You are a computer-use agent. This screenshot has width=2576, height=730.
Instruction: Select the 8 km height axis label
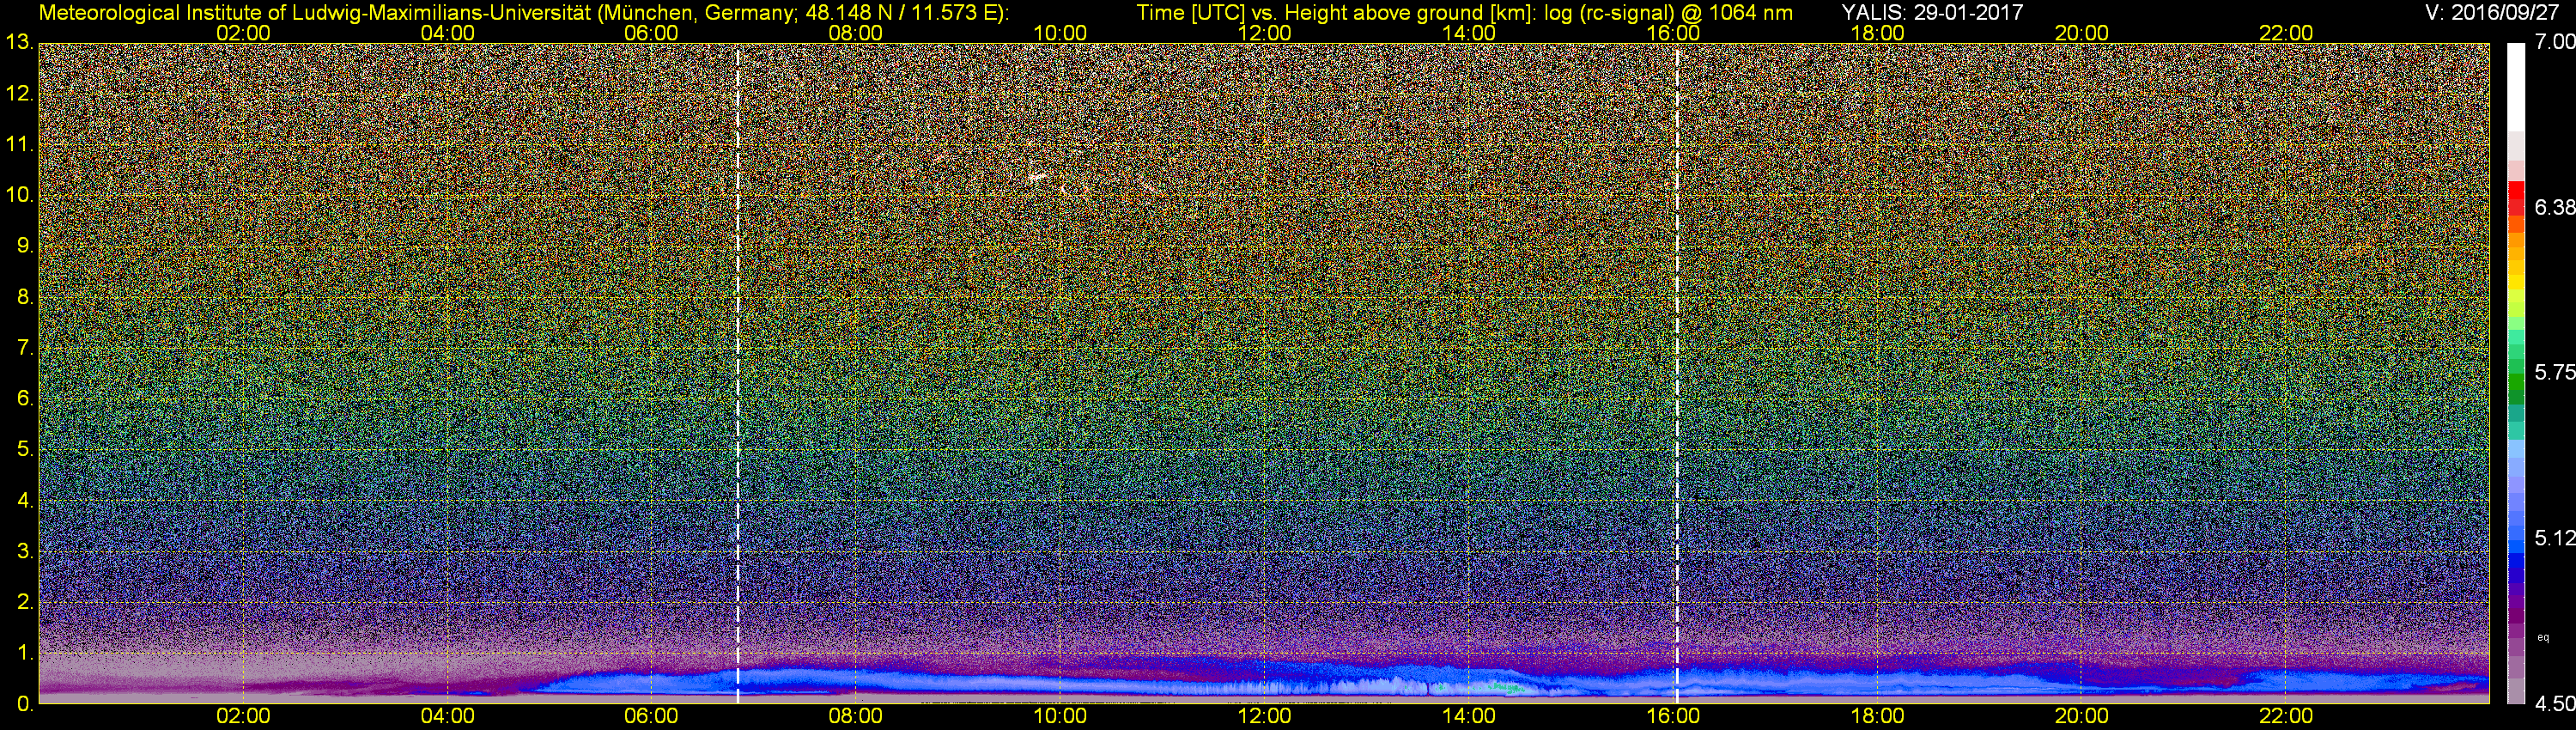pos(24,298)
